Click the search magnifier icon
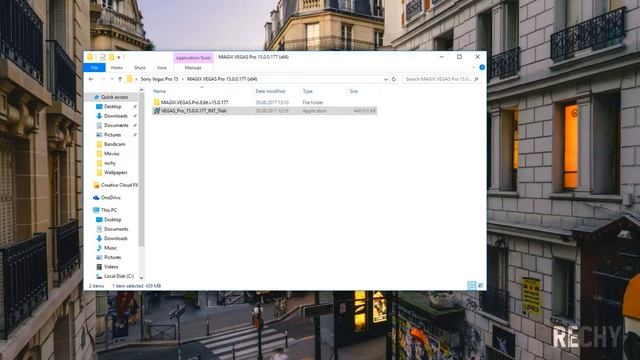This screenshot has height=360, width=640. click(x=476, y=79)
